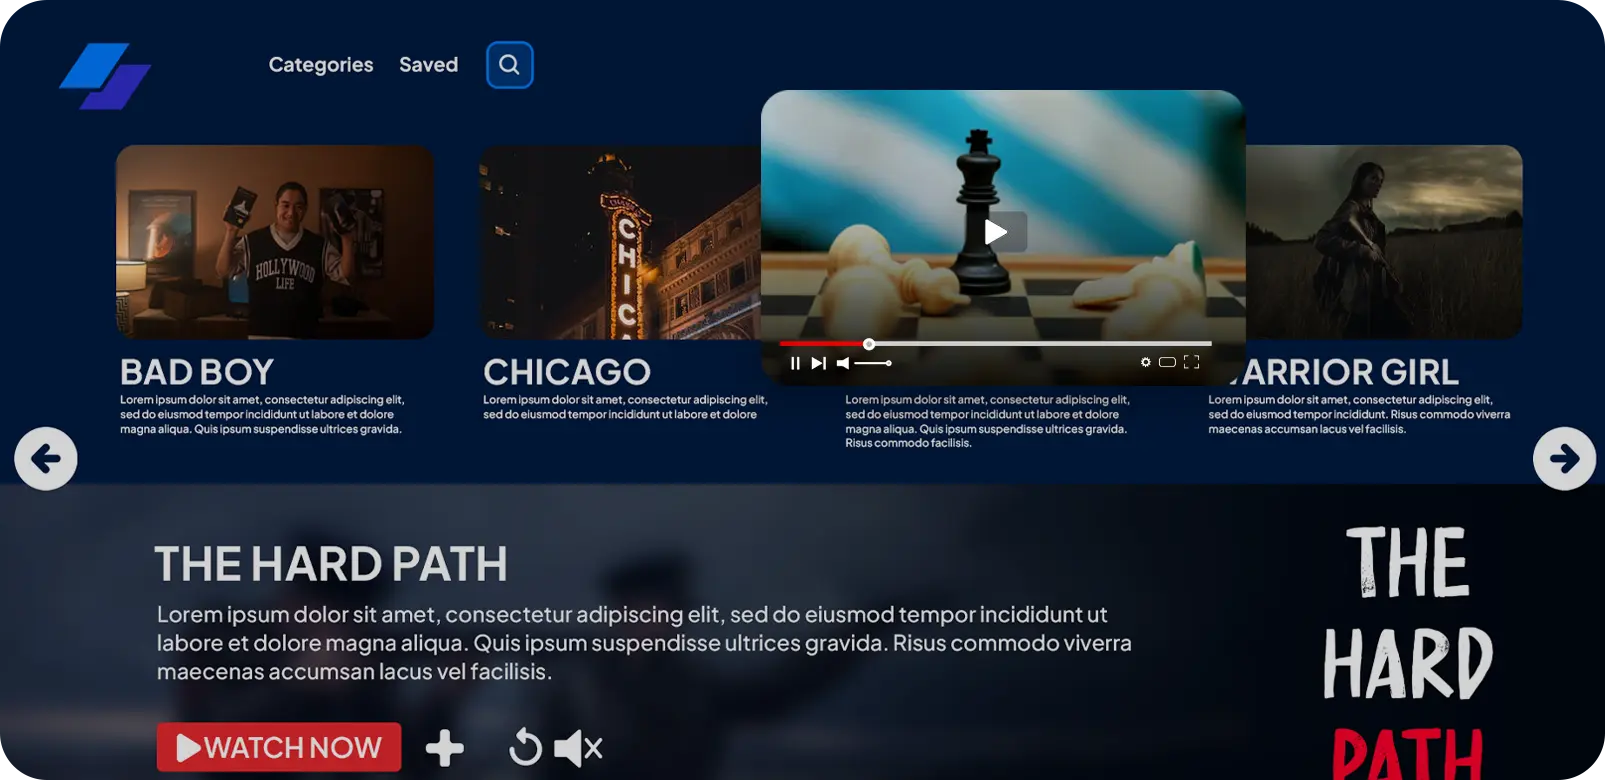Open video player settings gear
Viewport: 1605px width, 780px height.
click(1145, 362)
